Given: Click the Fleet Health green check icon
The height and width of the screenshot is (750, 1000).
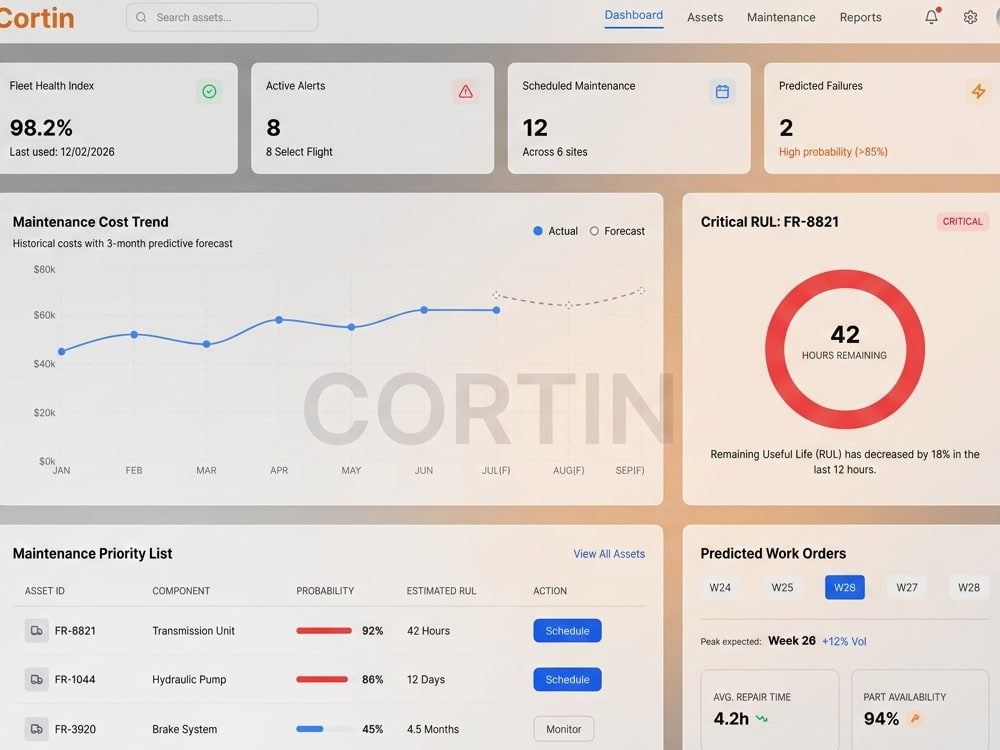Looking at the screenshot, I should pyautogui.click(x=209, y=91).
